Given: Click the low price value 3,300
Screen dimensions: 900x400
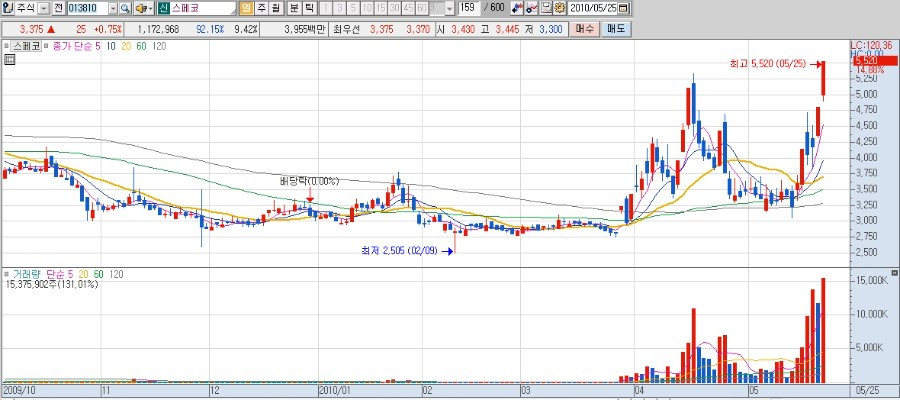Looking at the screenshot, I should point(550,29).
